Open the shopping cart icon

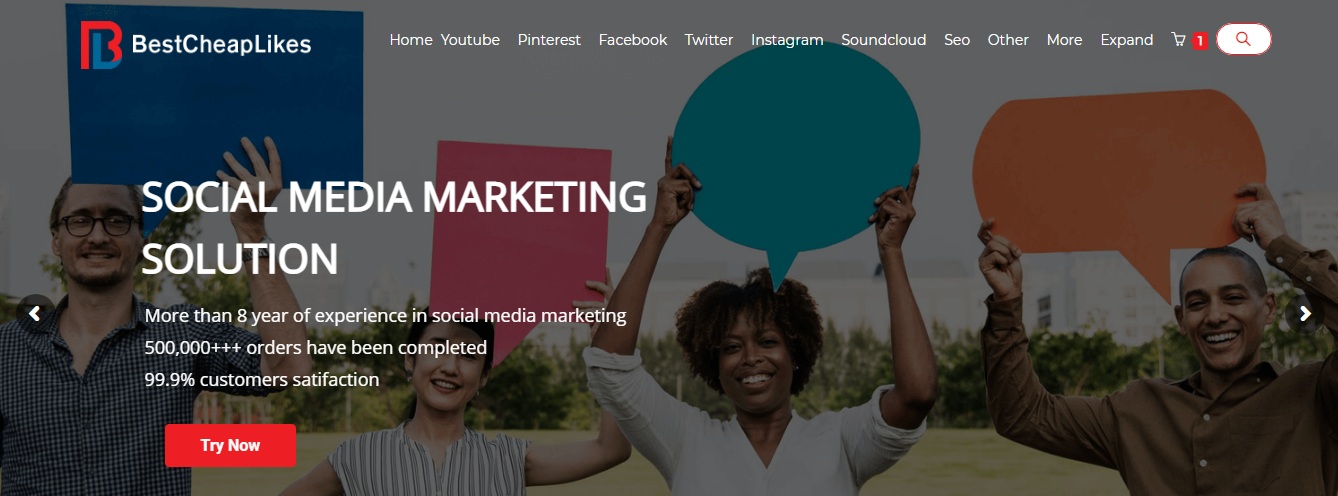coord(1178,40)
